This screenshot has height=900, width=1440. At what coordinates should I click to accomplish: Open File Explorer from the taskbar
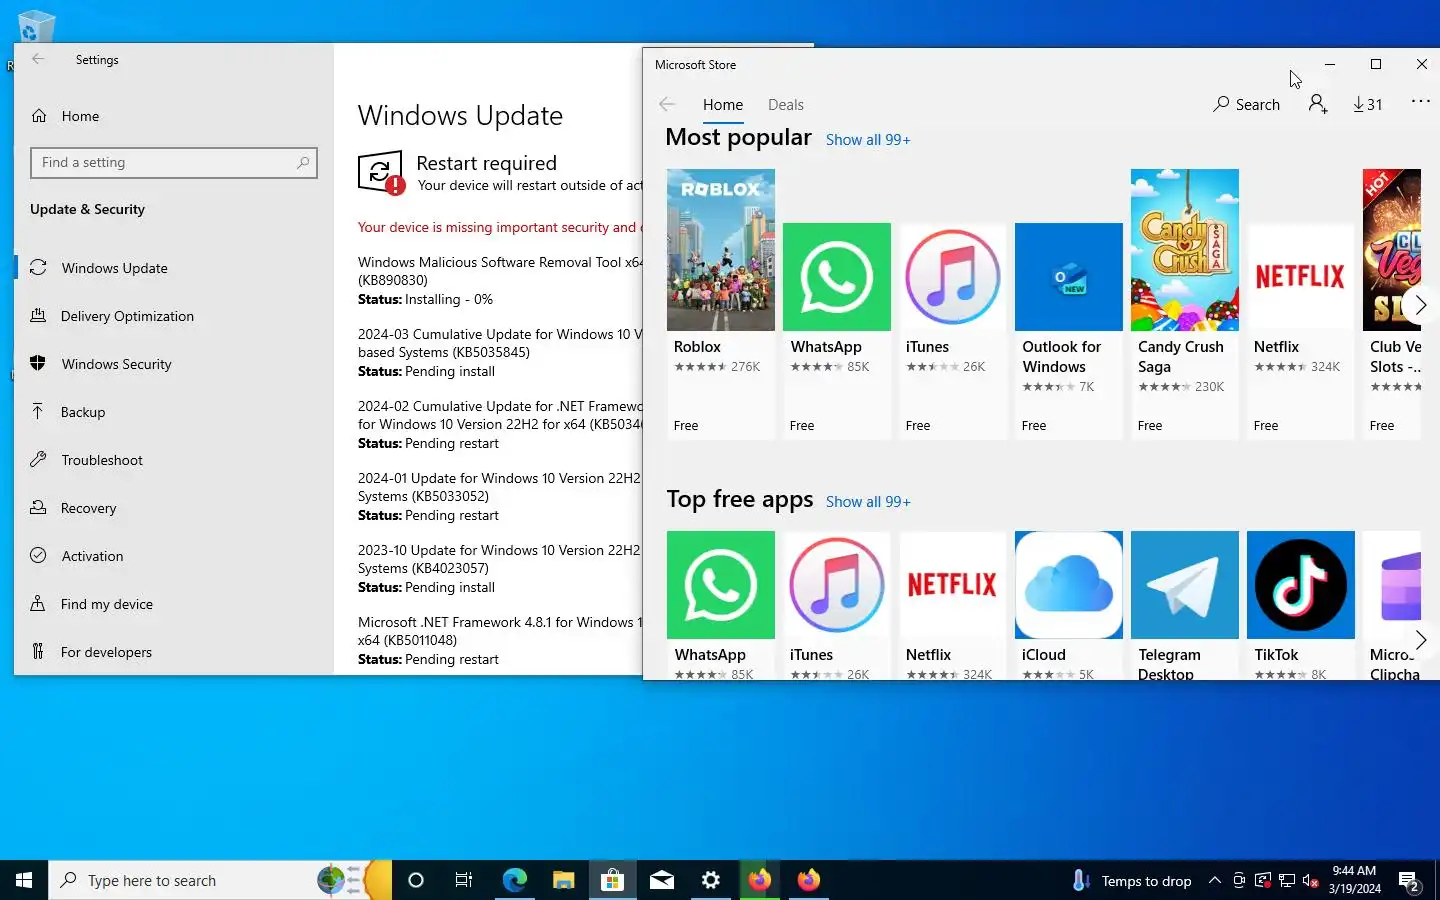(x=563, y=880)
